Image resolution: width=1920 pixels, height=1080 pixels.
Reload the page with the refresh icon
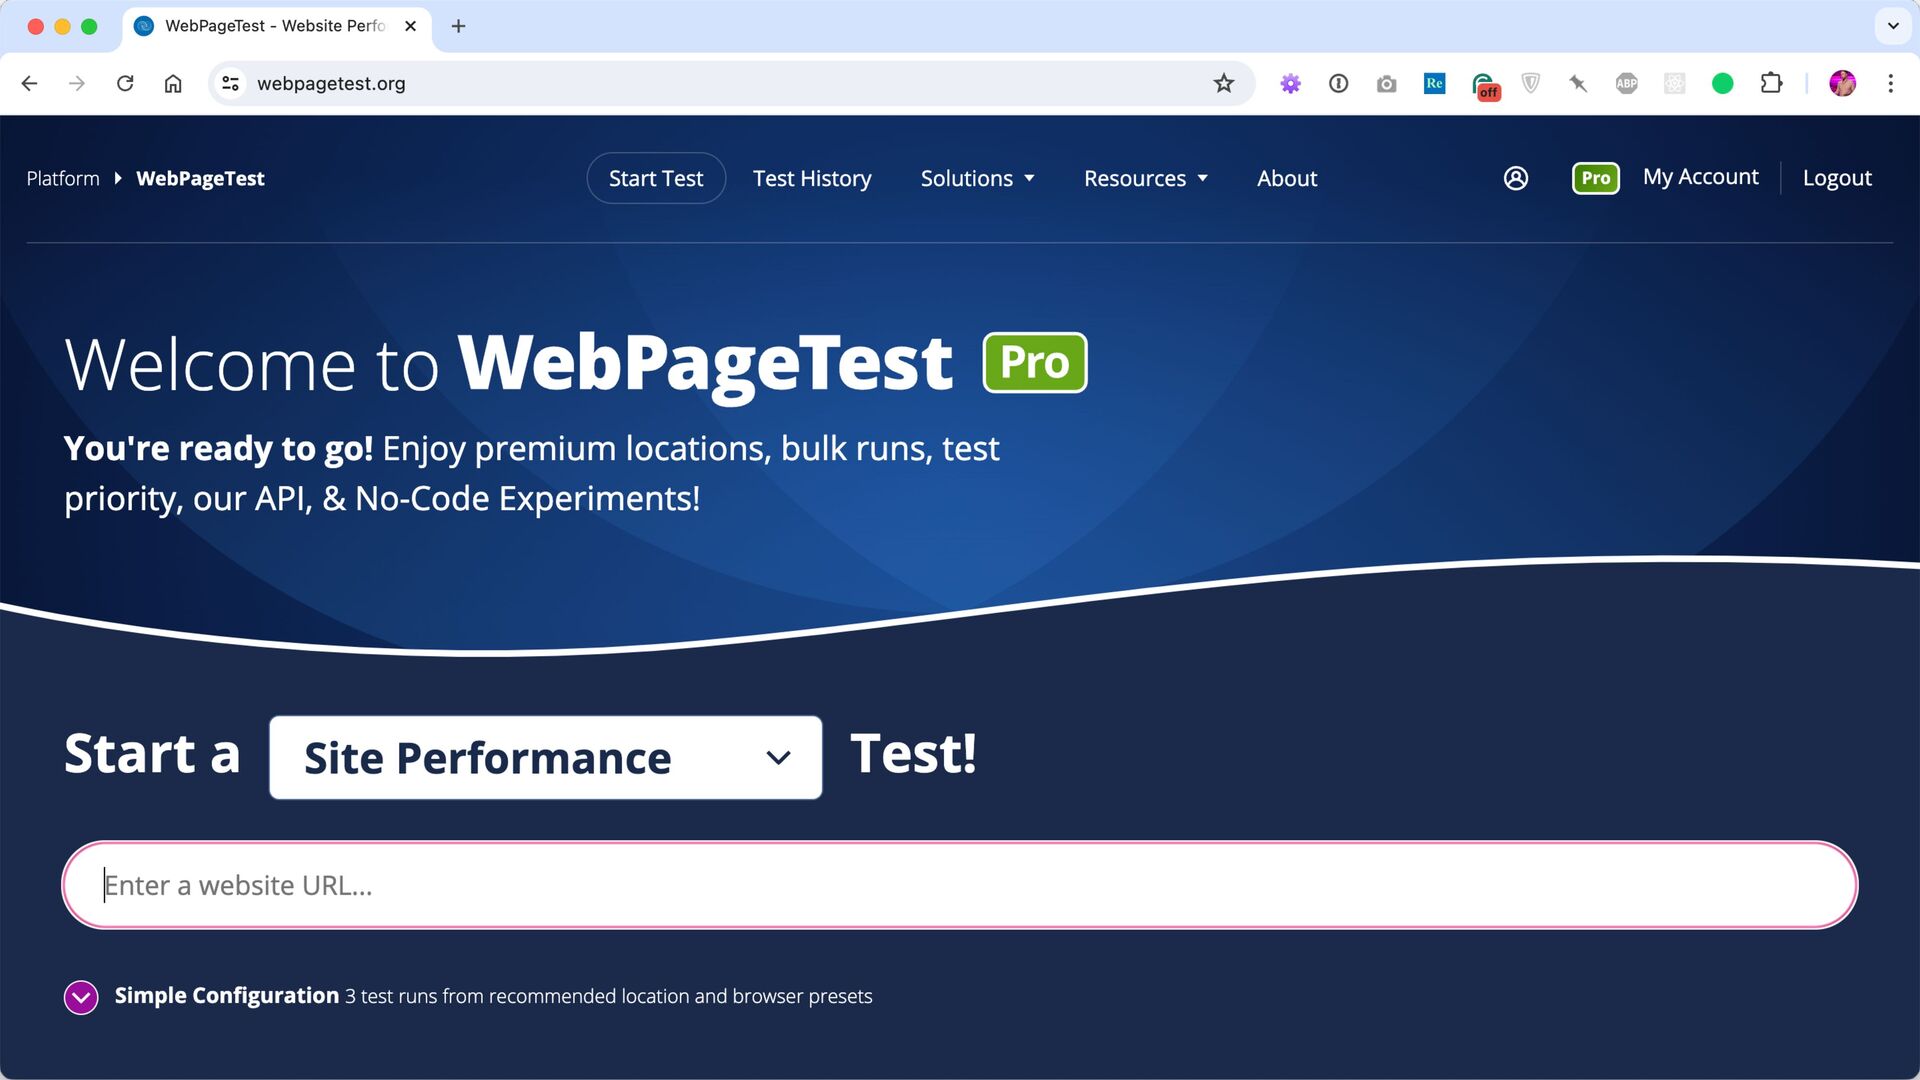point(125,84)
